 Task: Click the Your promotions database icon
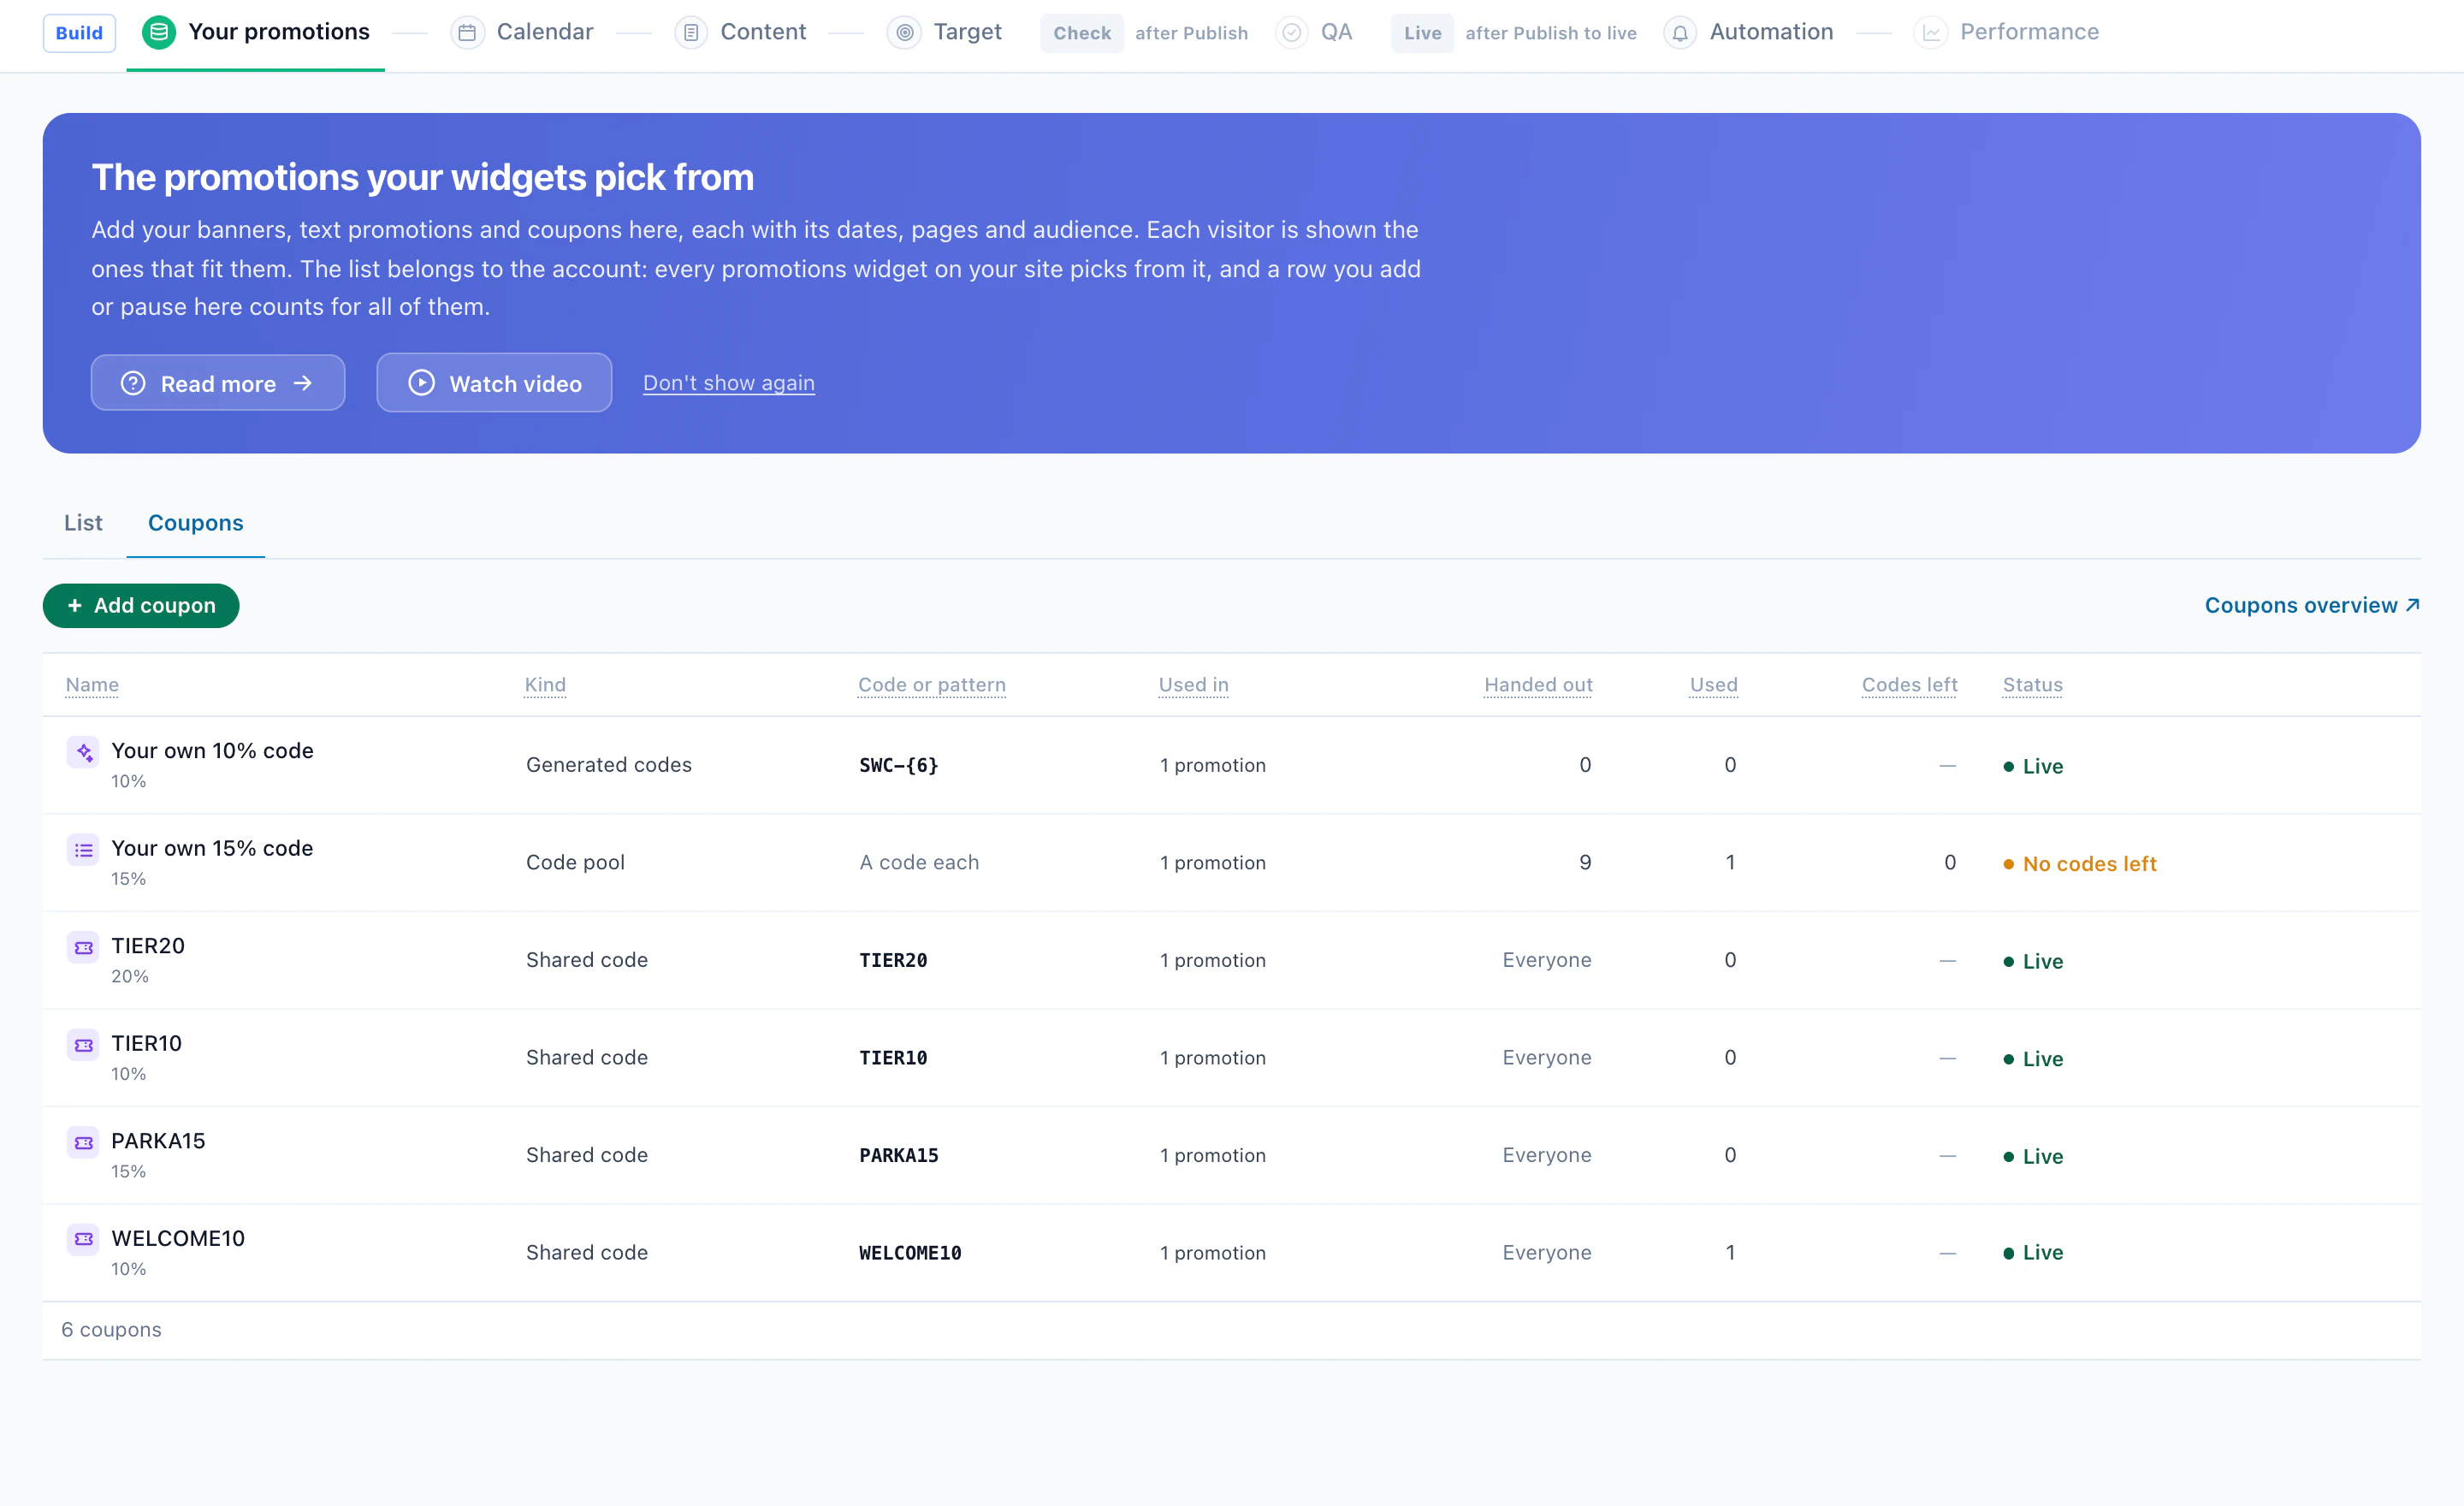click(x=158, y=32)
